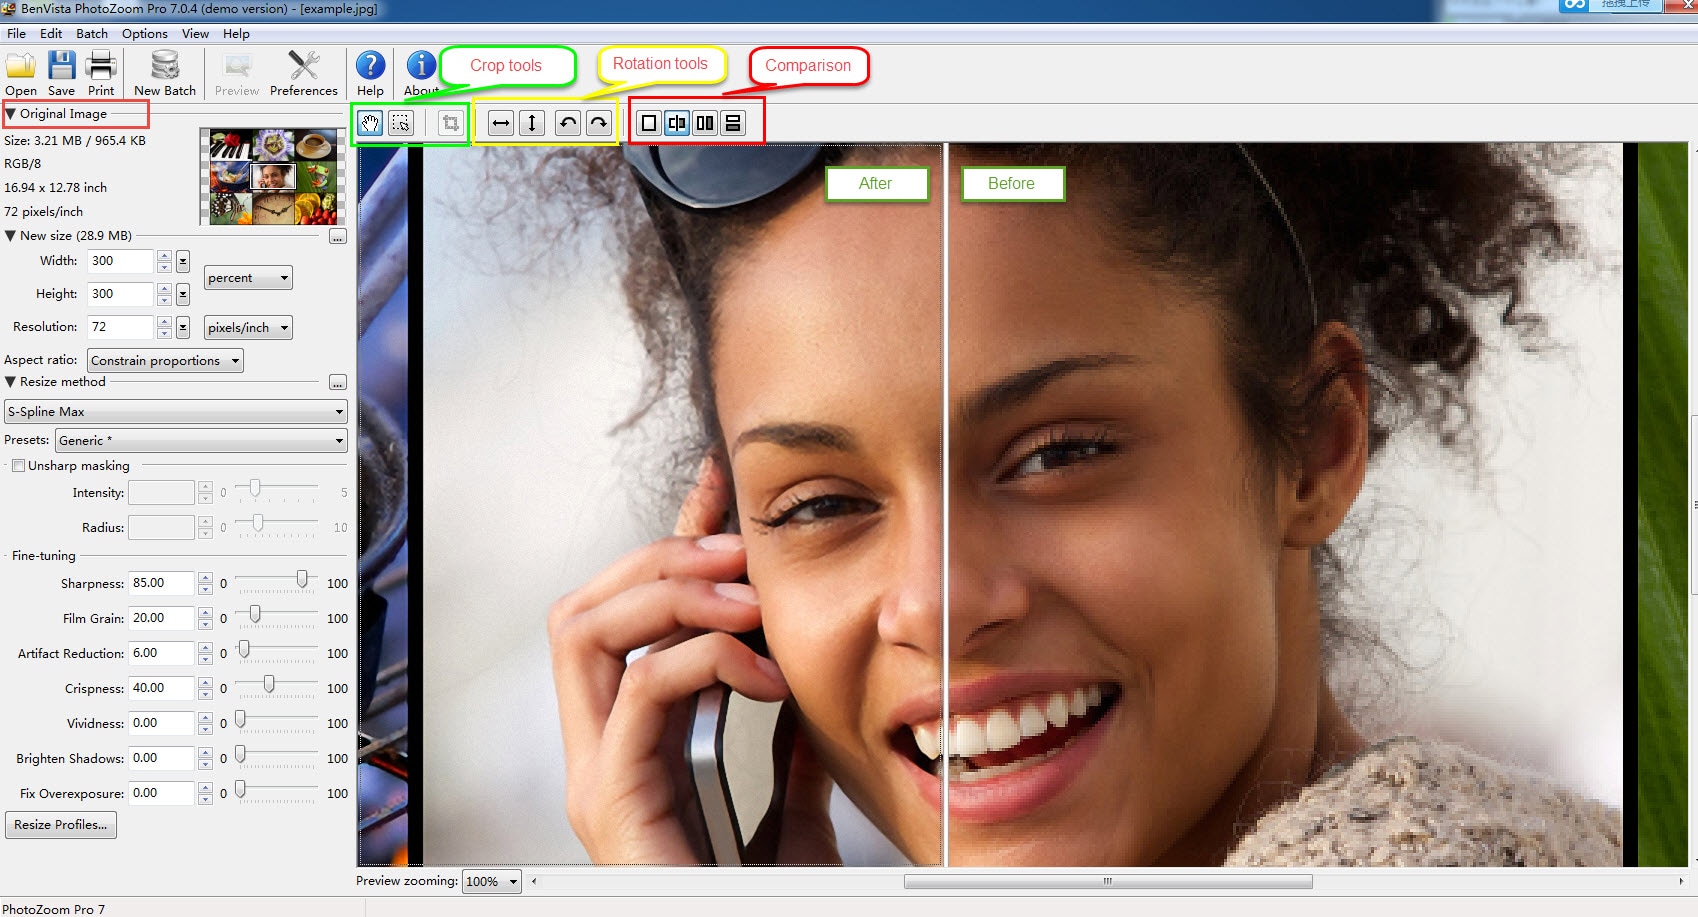The width and height of the screenshot is (1698, 917).
Task: Collapse the Resize method section
Action: coord(8,382)
